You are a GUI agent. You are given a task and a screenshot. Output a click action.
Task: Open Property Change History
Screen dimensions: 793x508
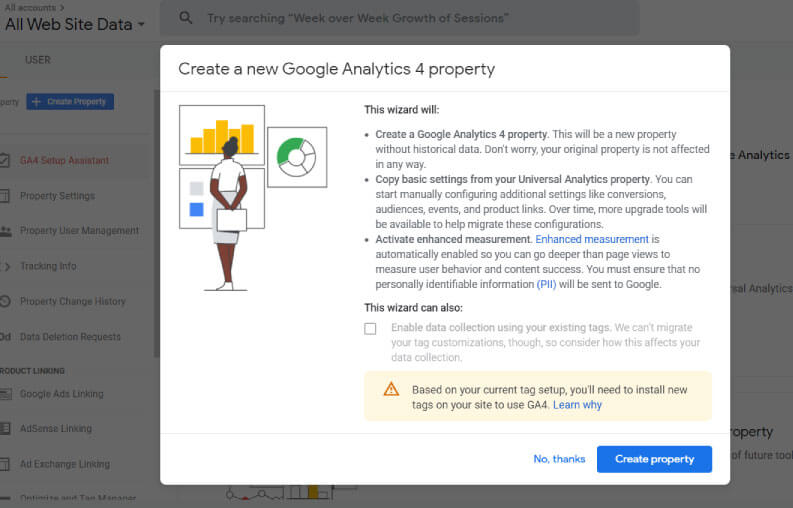pyautogui.click(x=72, y=301)
